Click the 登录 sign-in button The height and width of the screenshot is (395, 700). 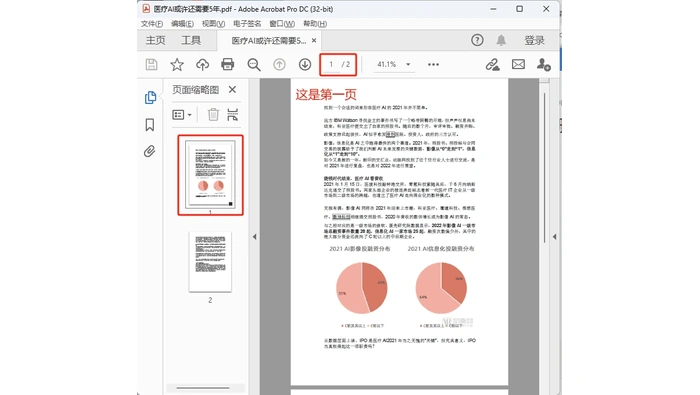pyautogui.click(x=534, y=41)
